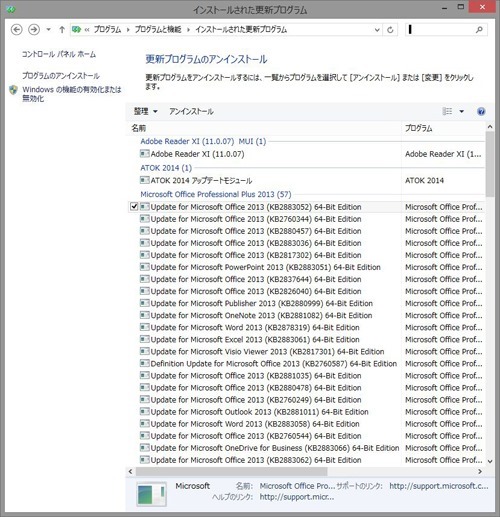Click ATOK 2014 in the プログラム column
500x517 pixels.
424,181
